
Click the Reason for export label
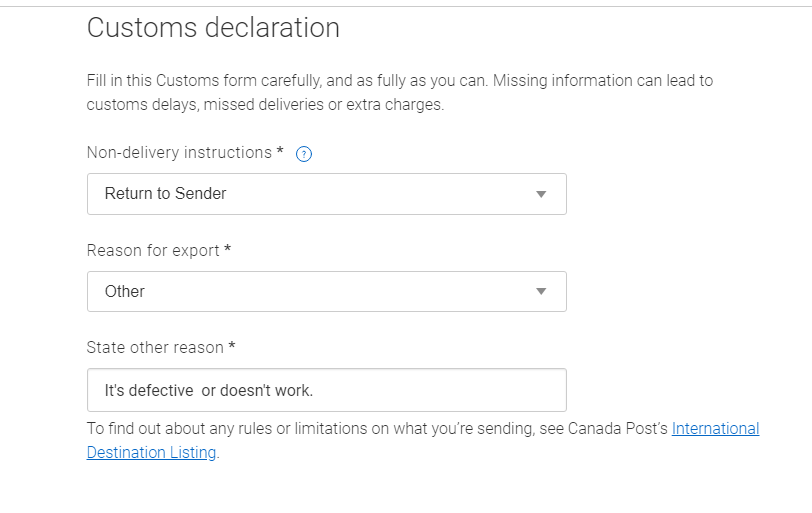point(153,250)
